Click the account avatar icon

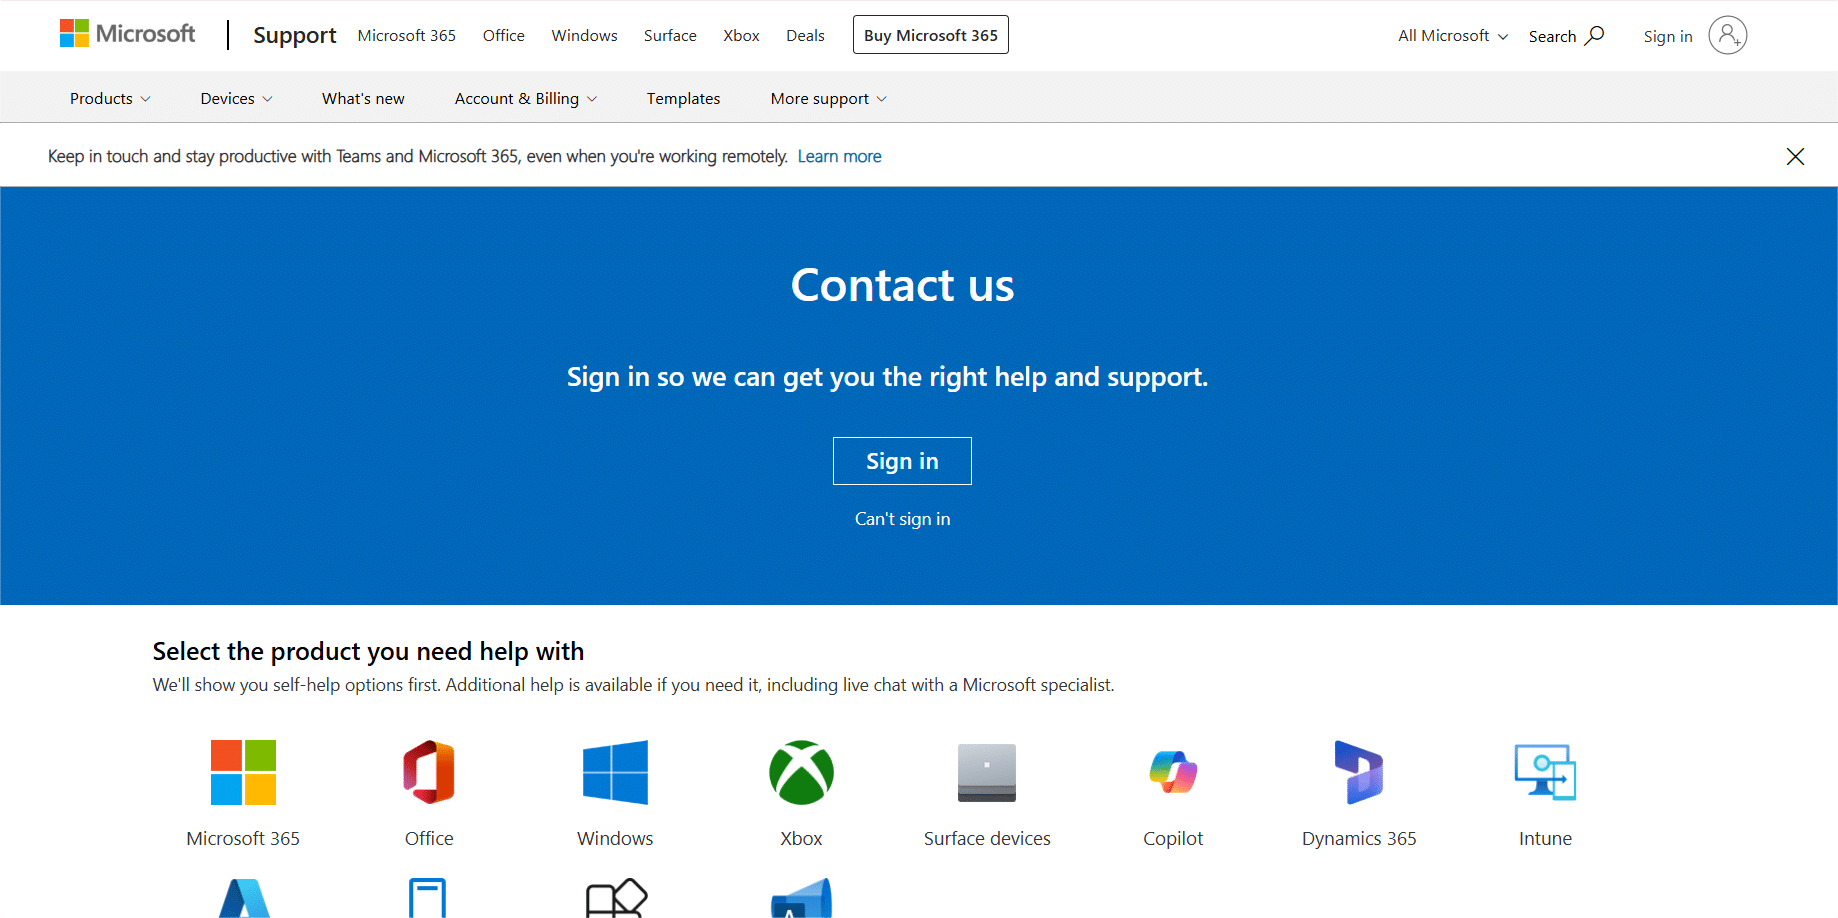pyautogui.click(x=1727, y=36)
